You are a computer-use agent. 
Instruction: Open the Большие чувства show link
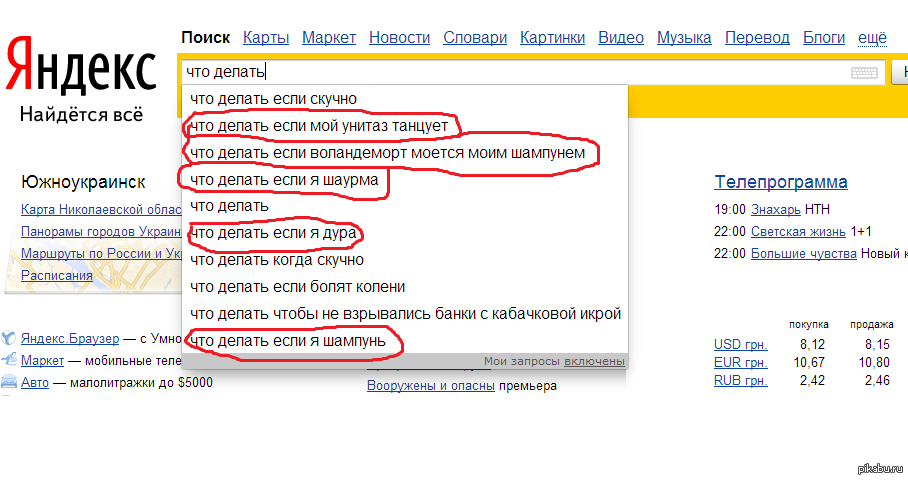click(x=804, y=254)
